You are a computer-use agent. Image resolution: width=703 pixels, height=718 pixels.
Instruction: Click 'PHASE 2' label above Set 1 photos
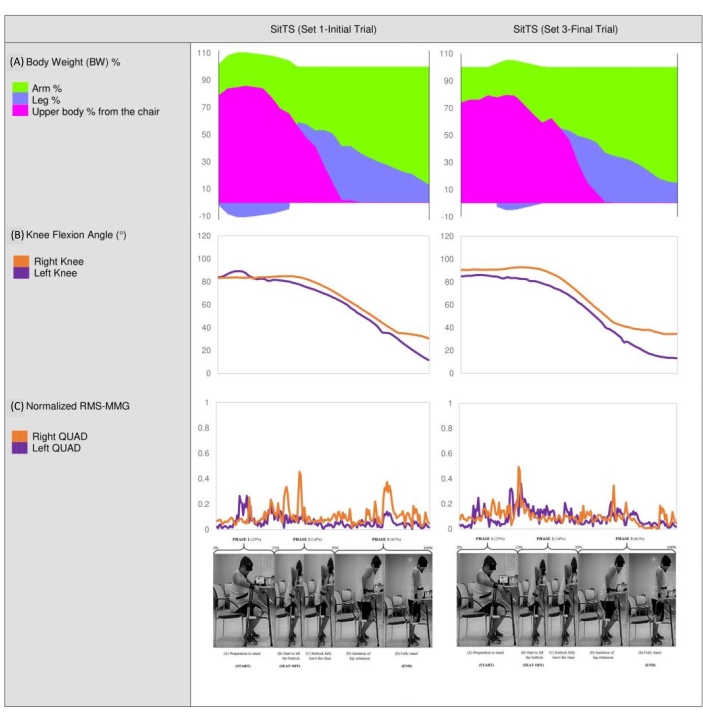pyautogui.click(x=307, y=539)
